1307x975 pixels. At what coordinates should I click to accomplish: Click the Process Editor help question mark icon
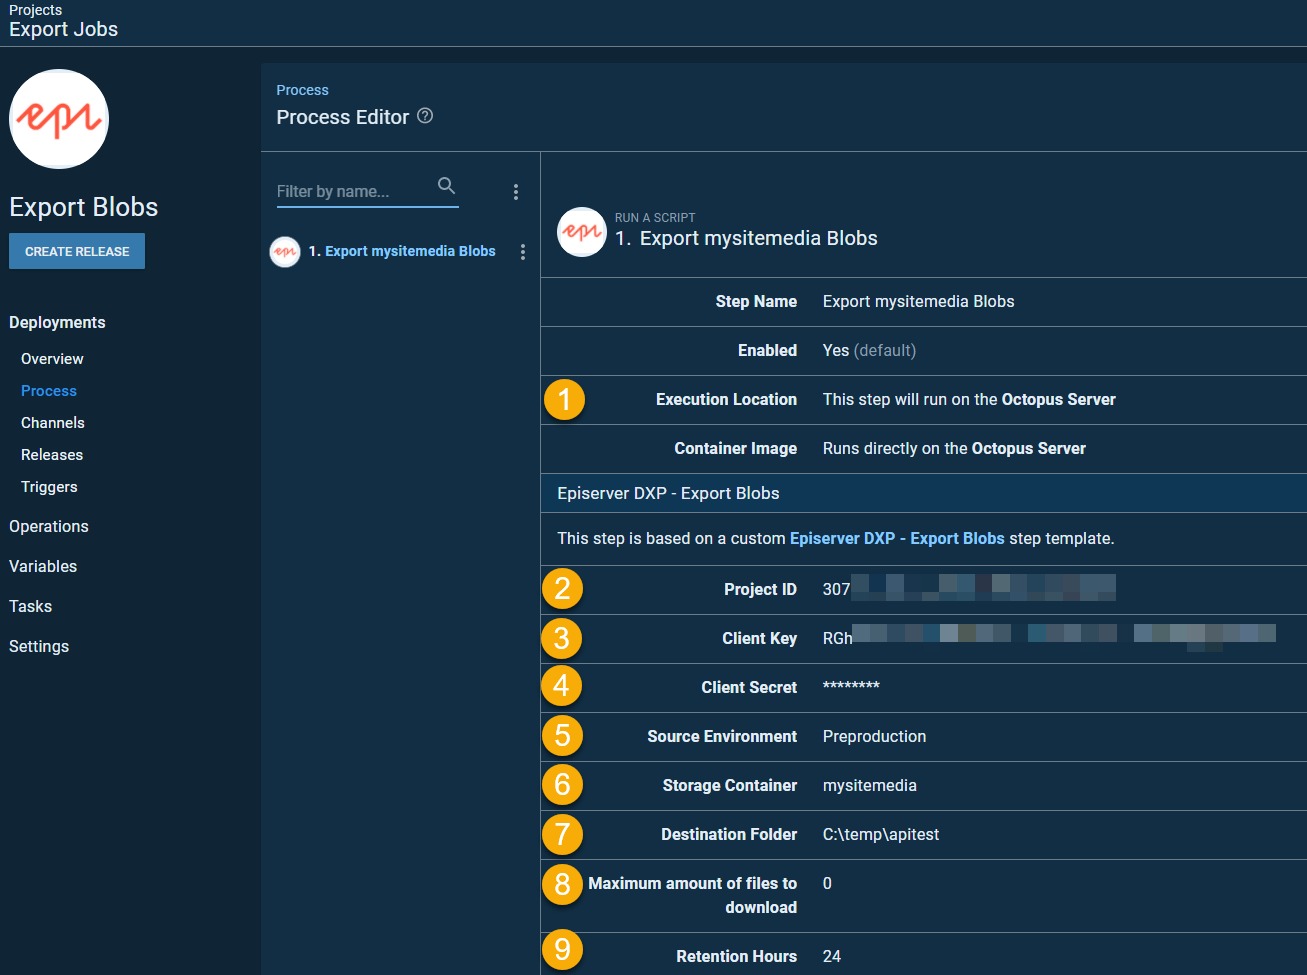tap(425, 116)
